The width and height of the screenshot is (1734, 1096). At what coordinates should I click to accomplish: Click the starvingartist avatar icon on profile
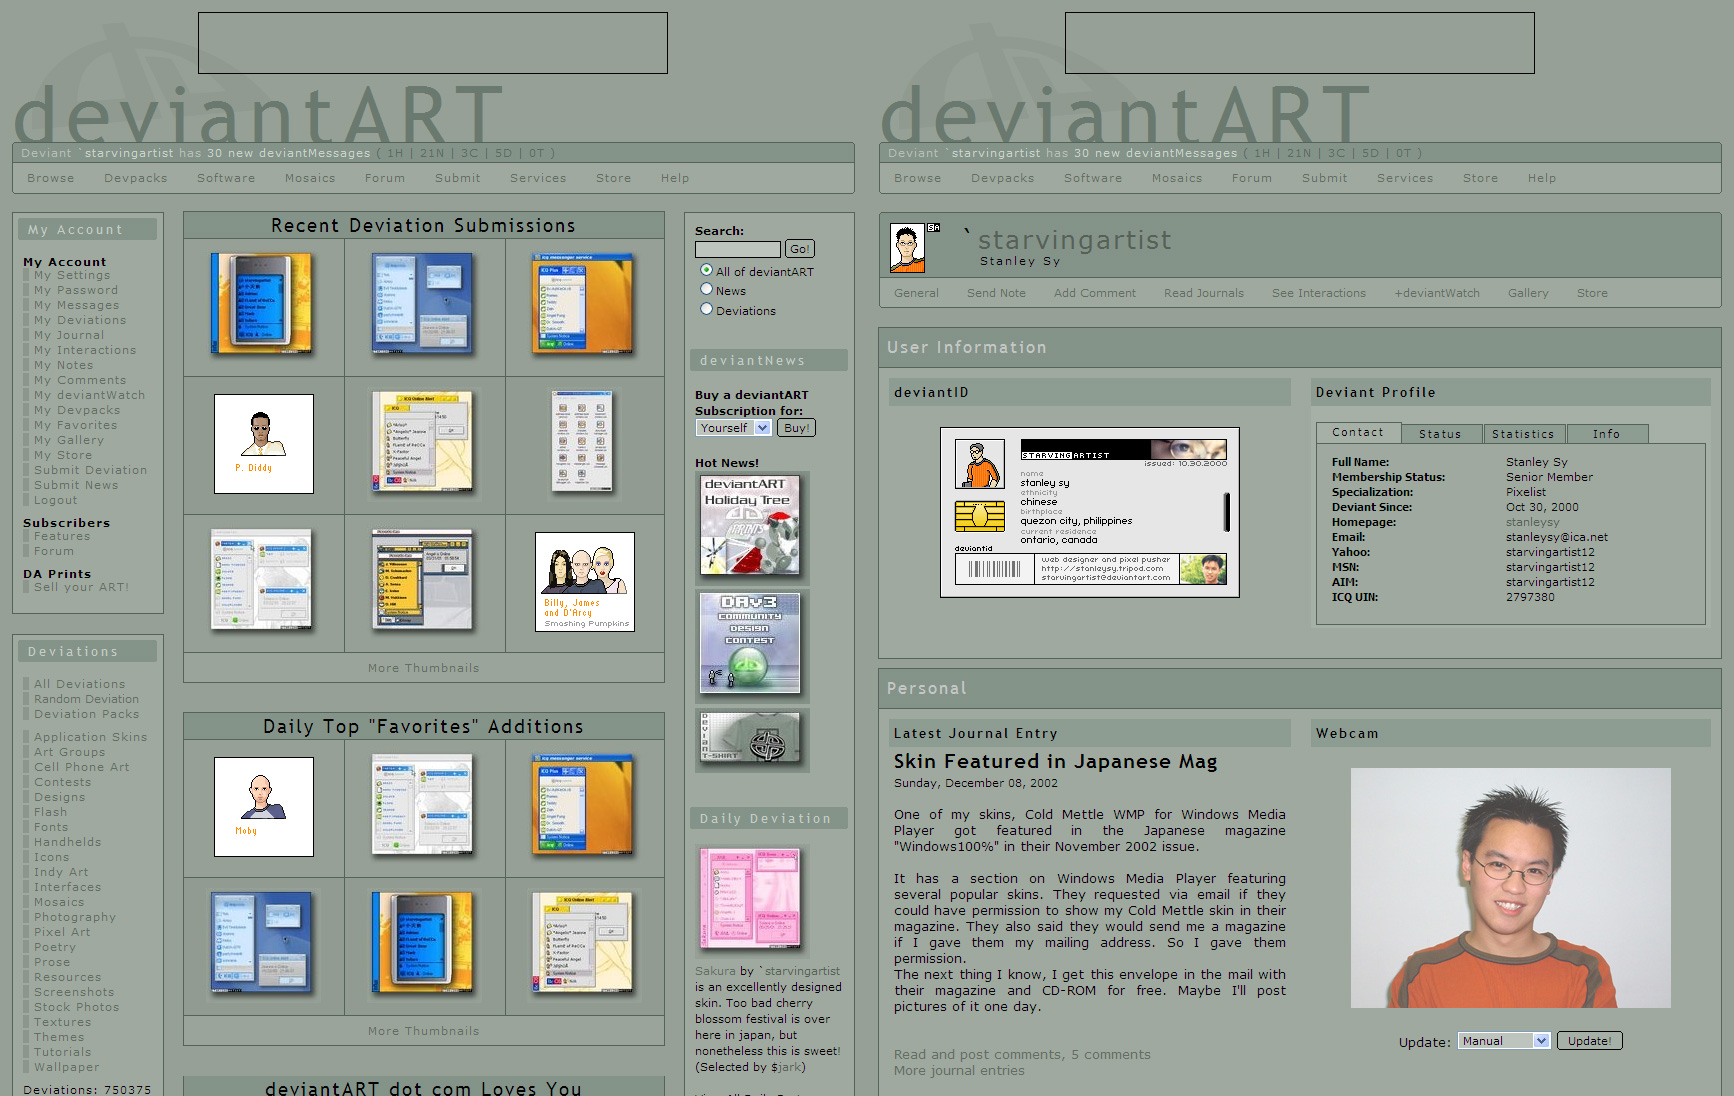[907, 248]
